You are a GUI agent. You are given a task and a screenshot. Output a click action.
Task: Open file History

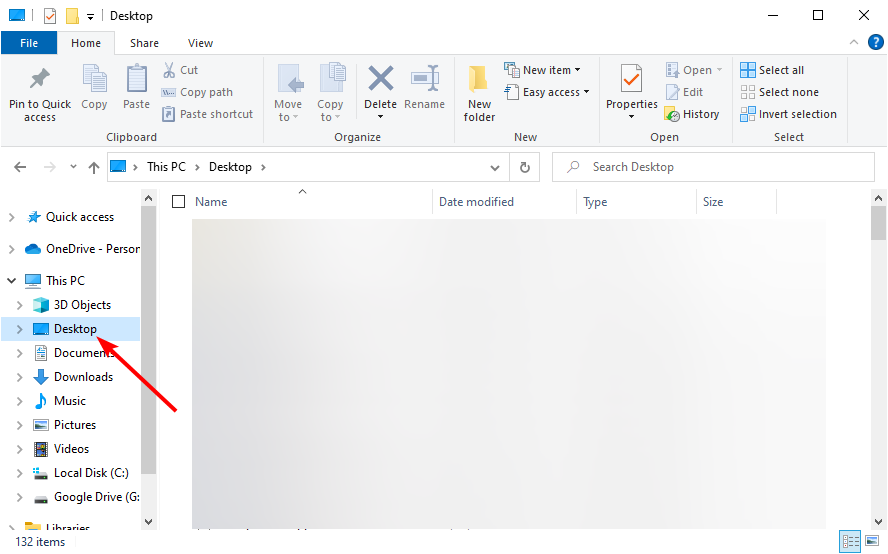[x=691, y=114]
